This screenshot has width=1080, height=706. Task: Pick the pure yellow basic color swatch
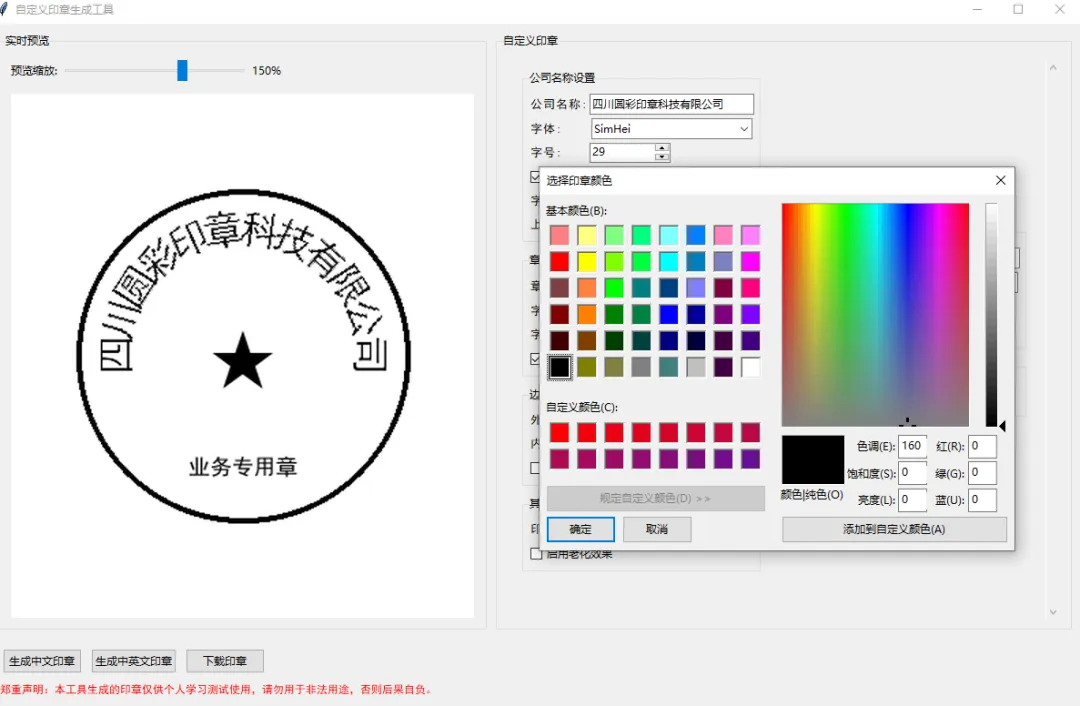tap(587, 262)
